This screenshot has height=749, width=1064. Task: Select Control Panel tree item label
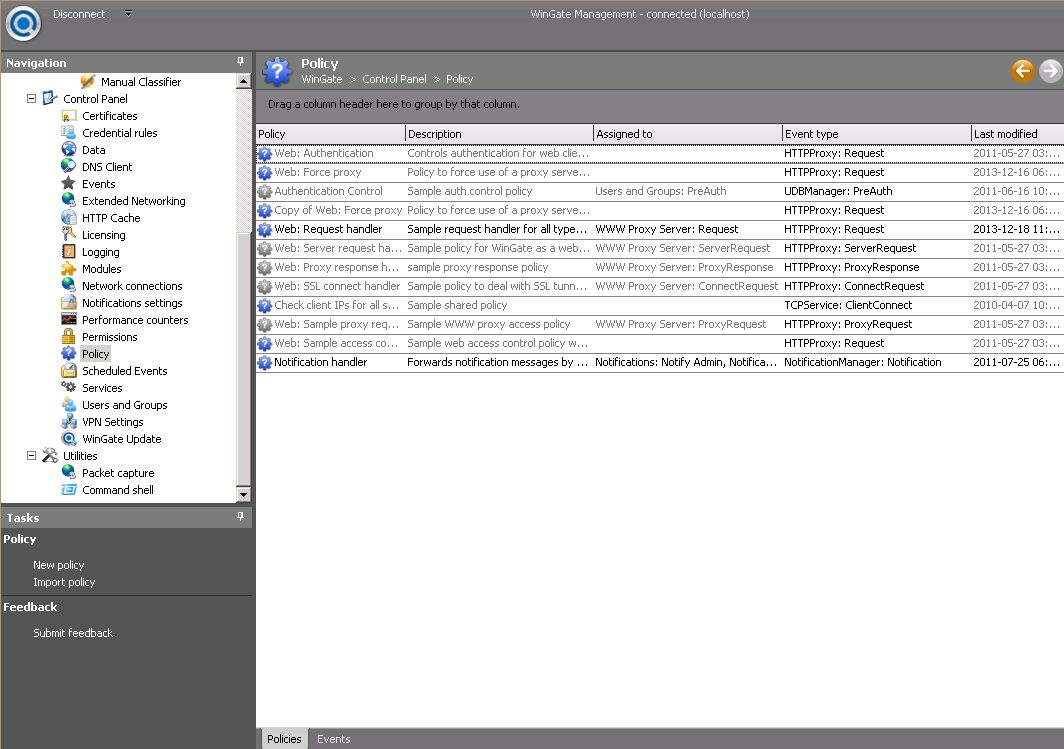(95, 98)
